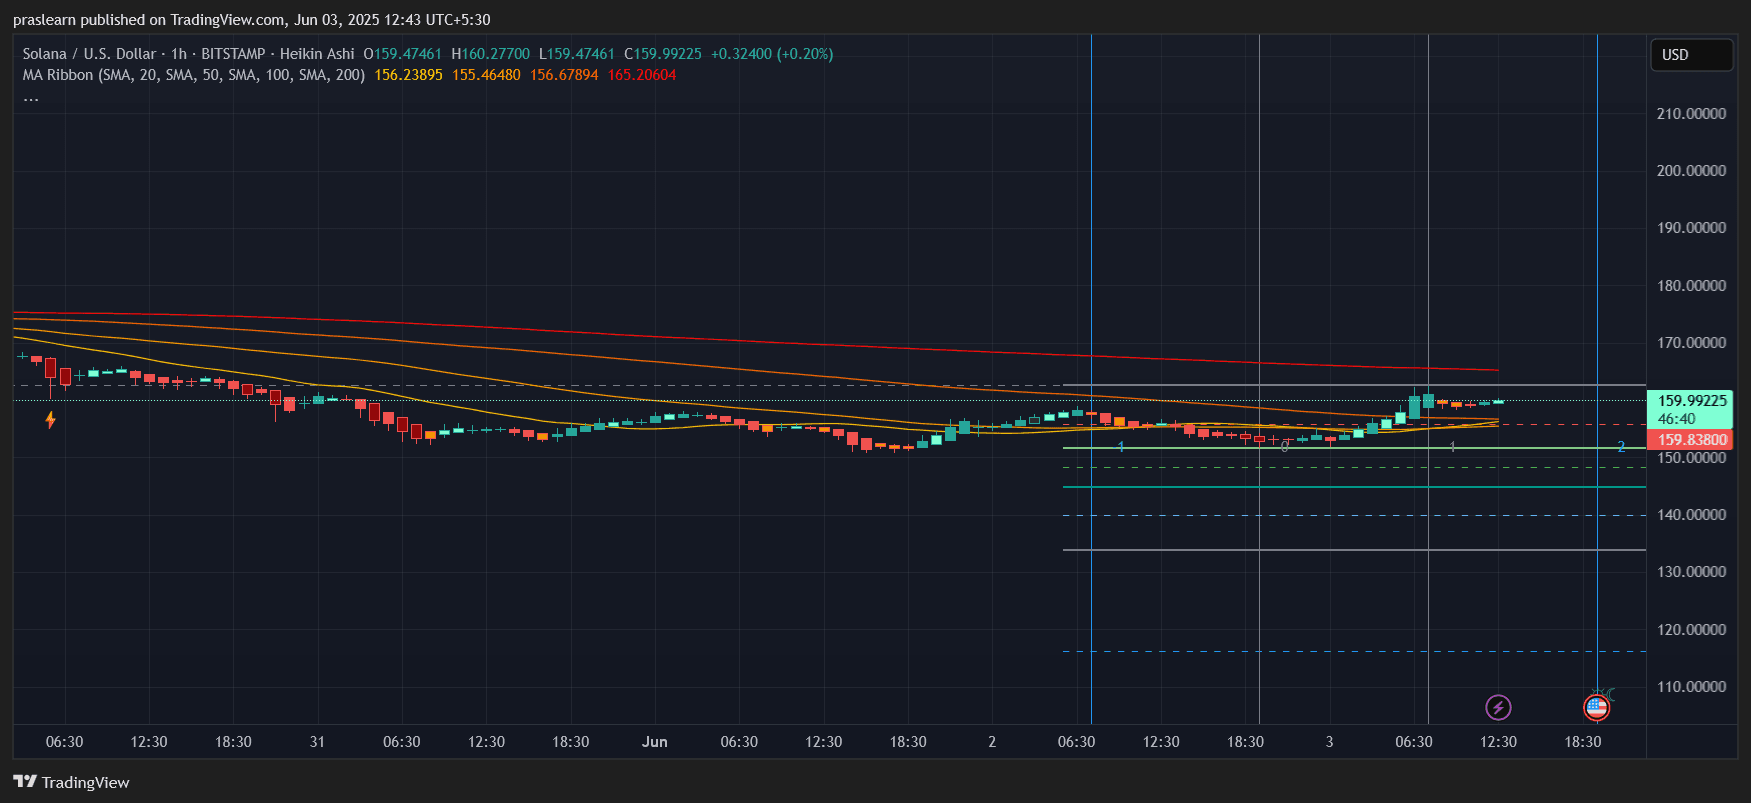This screenshot has height=803, width=1751.
Task: Click the US flag economic event icon
Action: pyautogui.click(x=1596, y=708)
